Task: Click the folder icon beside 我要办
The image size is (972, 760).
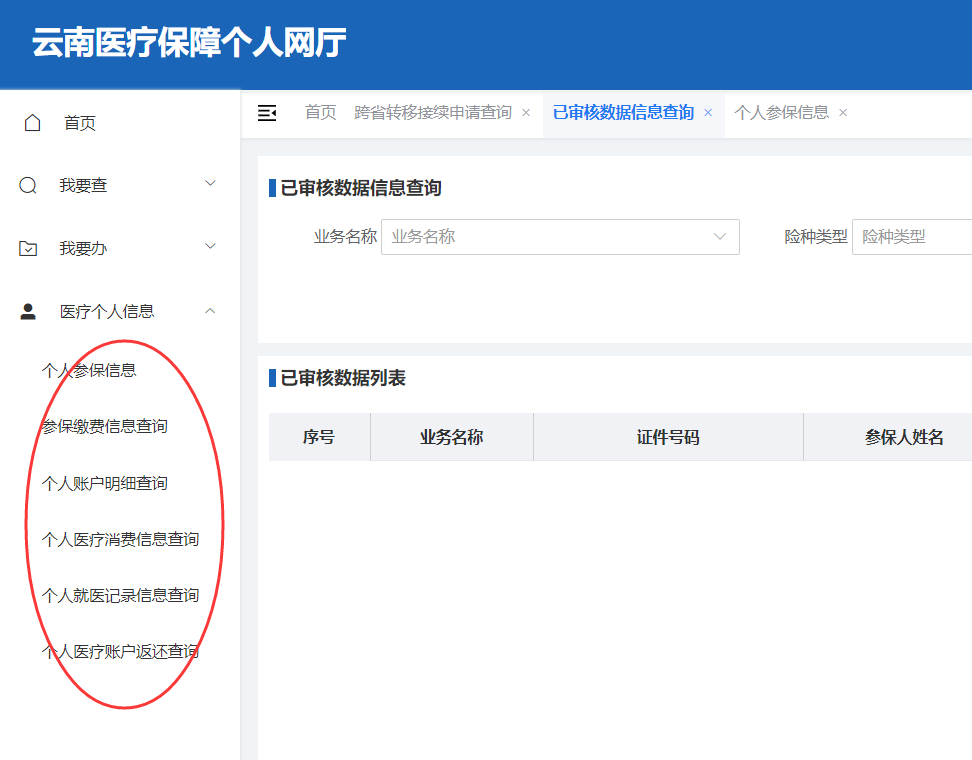Action: 31,245
